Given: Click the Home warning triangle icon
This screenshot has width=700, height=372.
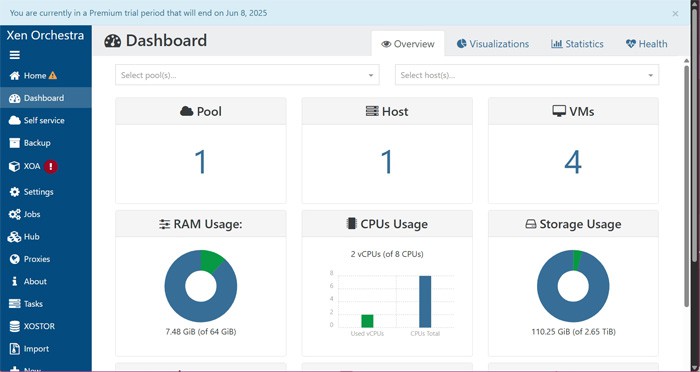Looking at the screenshot, I should pos(53,75).
